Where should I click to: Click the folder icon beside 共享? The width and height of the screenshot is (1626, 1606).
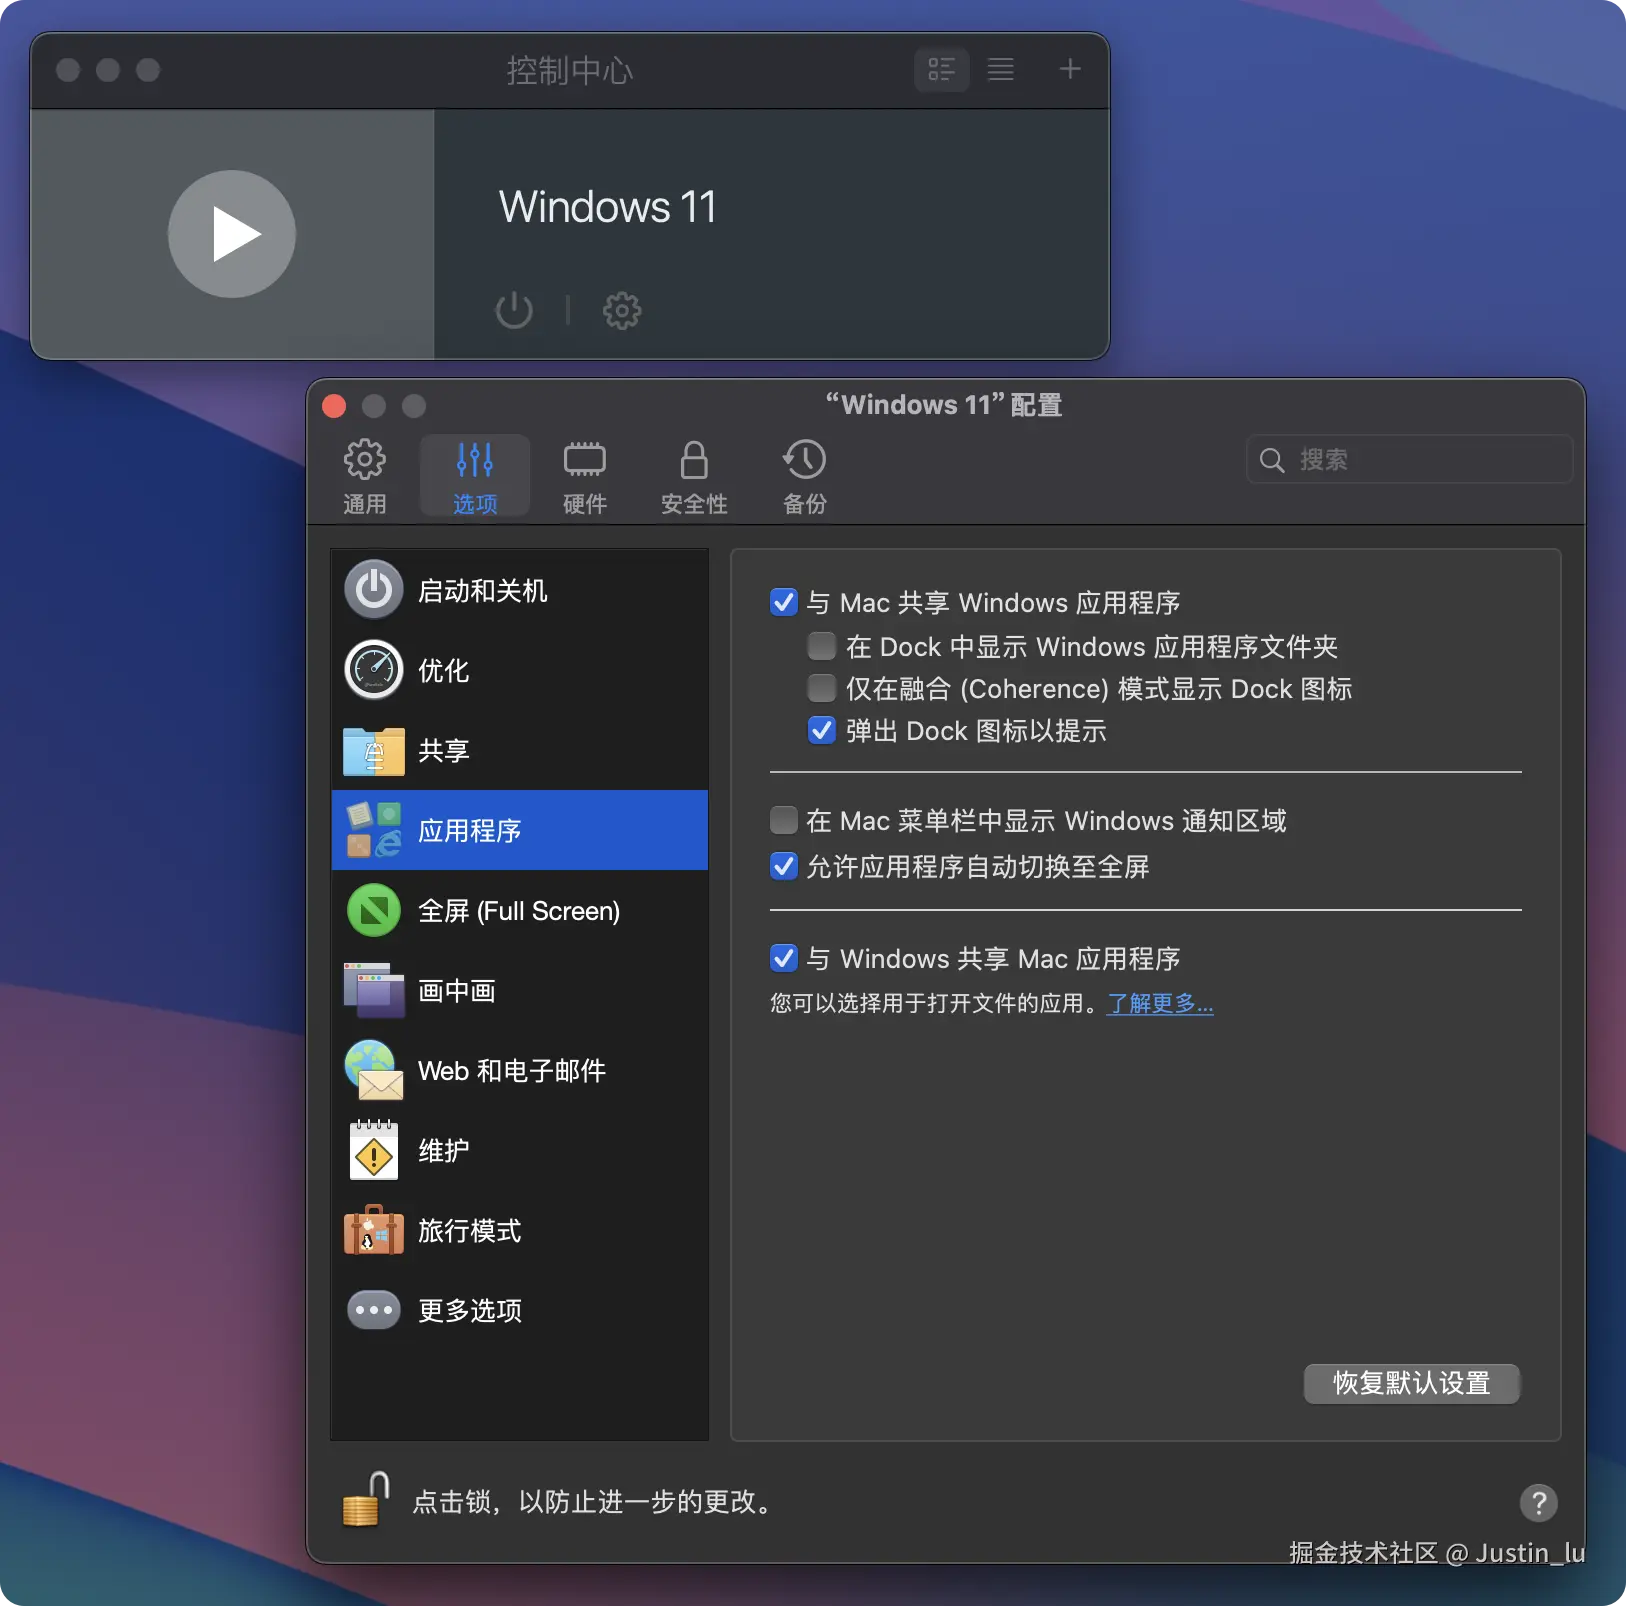(374, 750)
